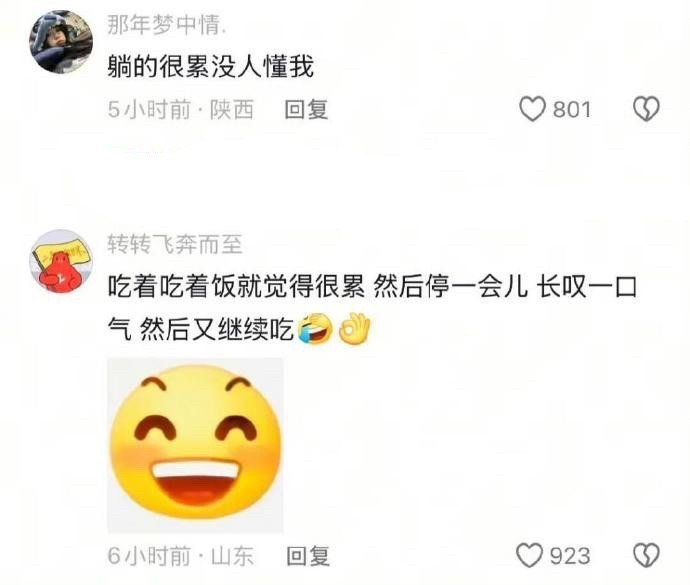The image size is (690, 585).
Task: Dislike the comment from 陕西
Action: point(646,109)
